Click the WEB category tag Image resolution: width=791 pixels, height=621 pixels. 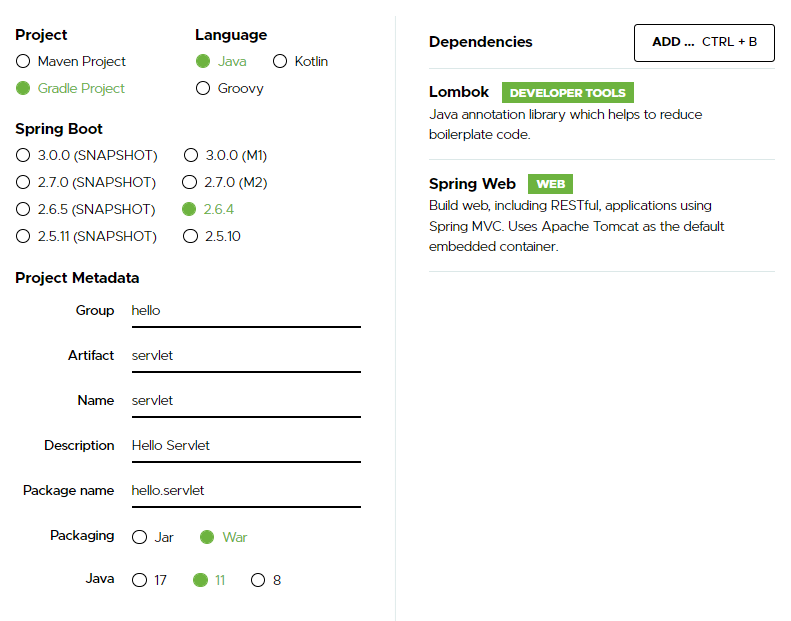(550, 184)
